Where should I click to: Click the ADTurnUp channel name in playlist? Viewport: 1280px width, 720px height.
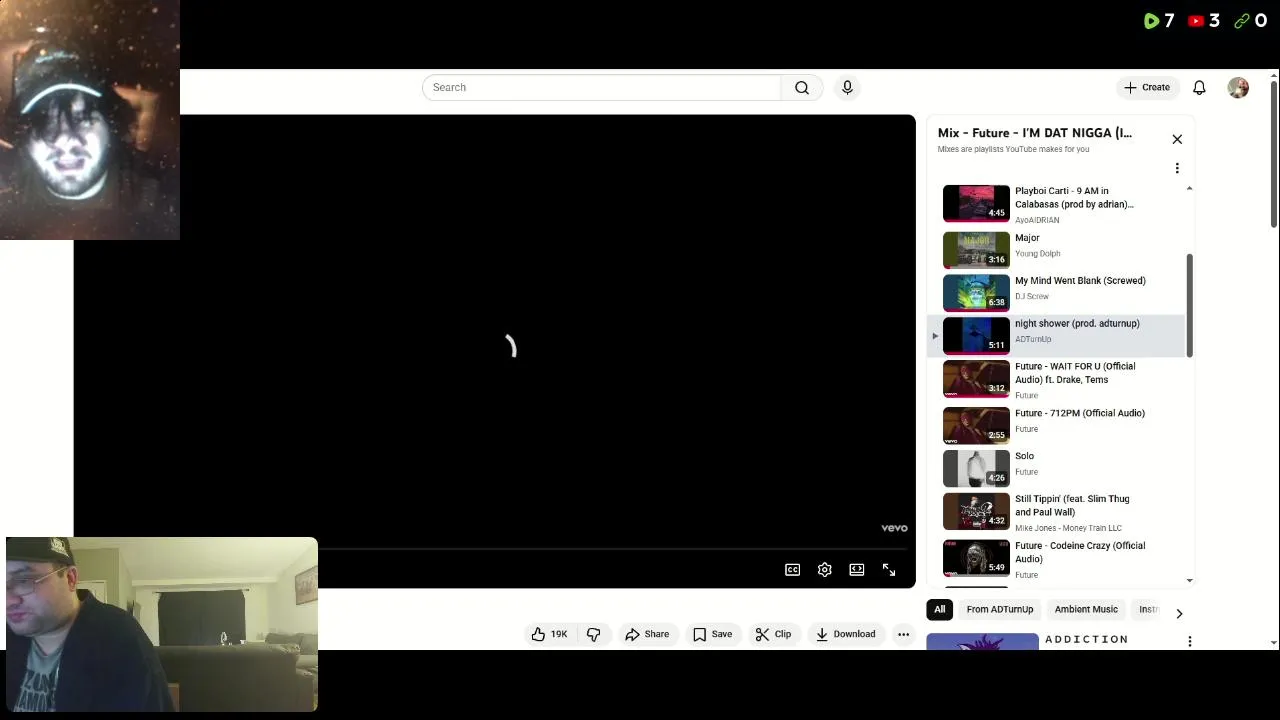[1033, 340]
